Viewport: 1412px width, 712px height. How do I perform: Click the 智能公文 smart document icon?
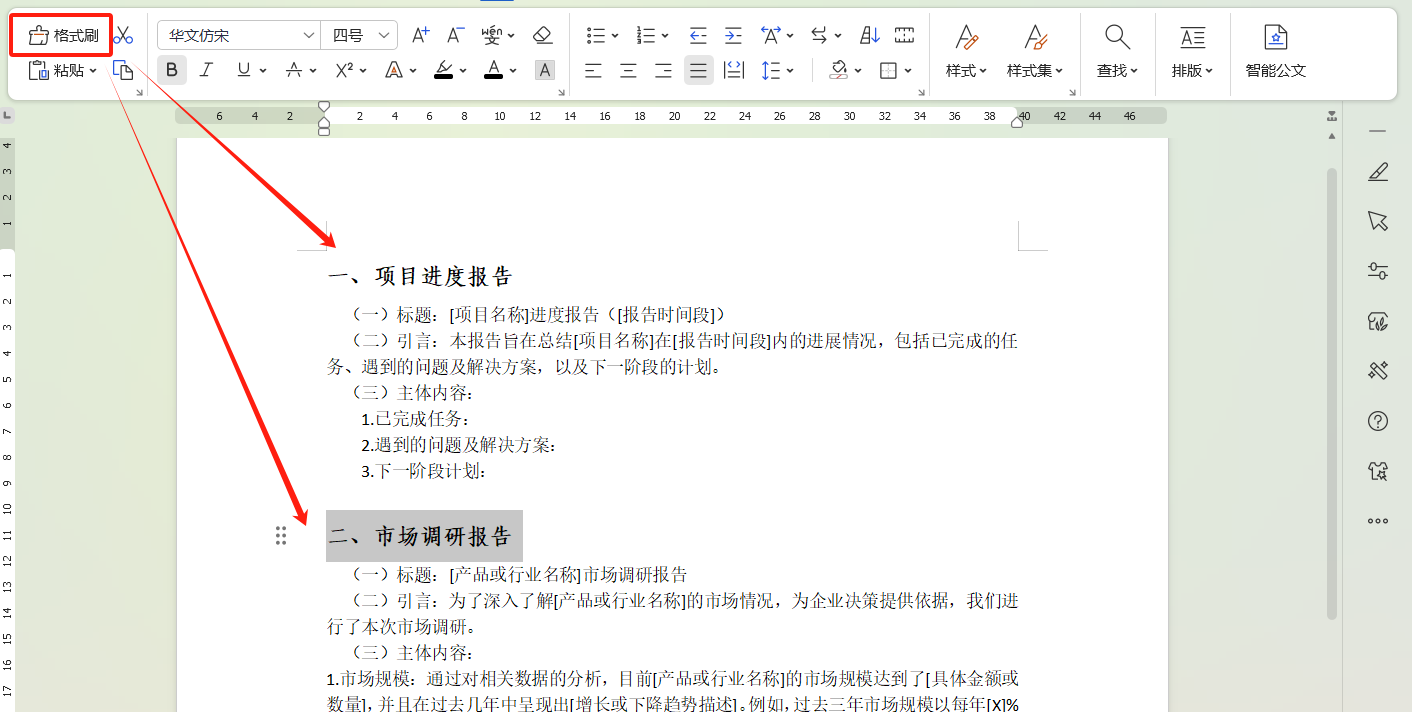(1276, 50)
